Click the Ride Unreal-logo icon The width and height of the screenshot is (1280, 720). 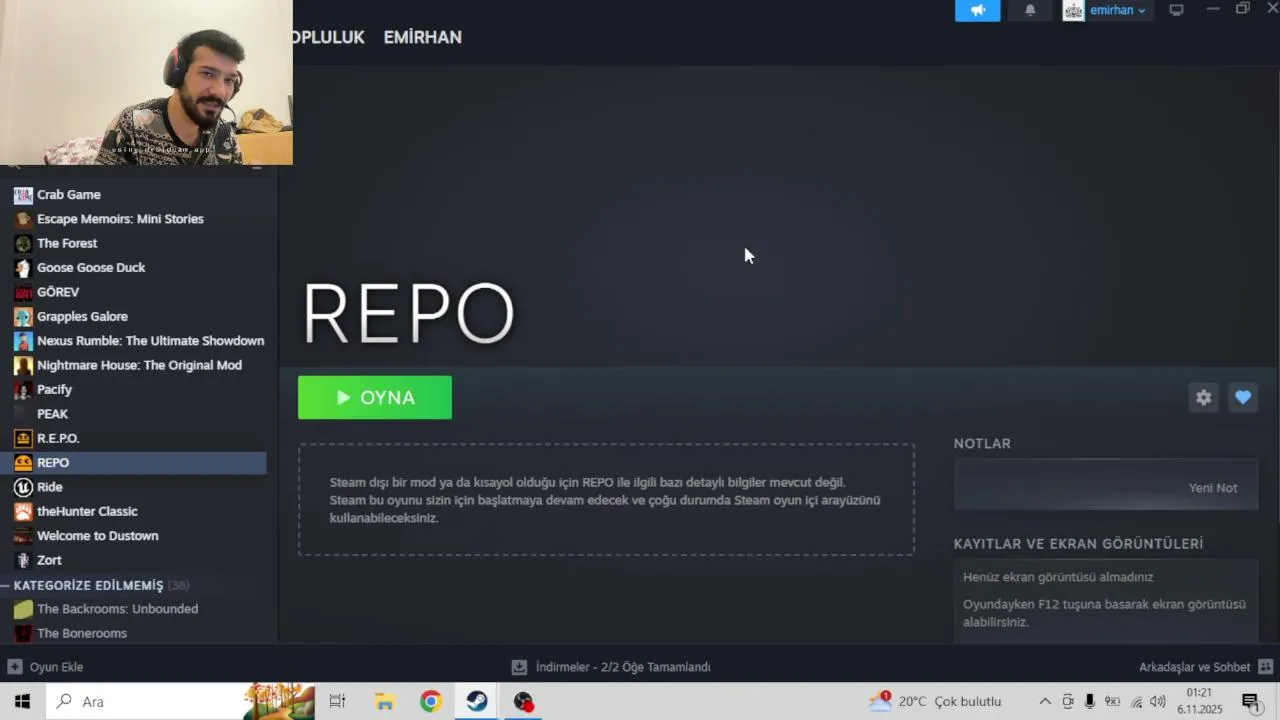pyautogui.click(x=23, y=487)
